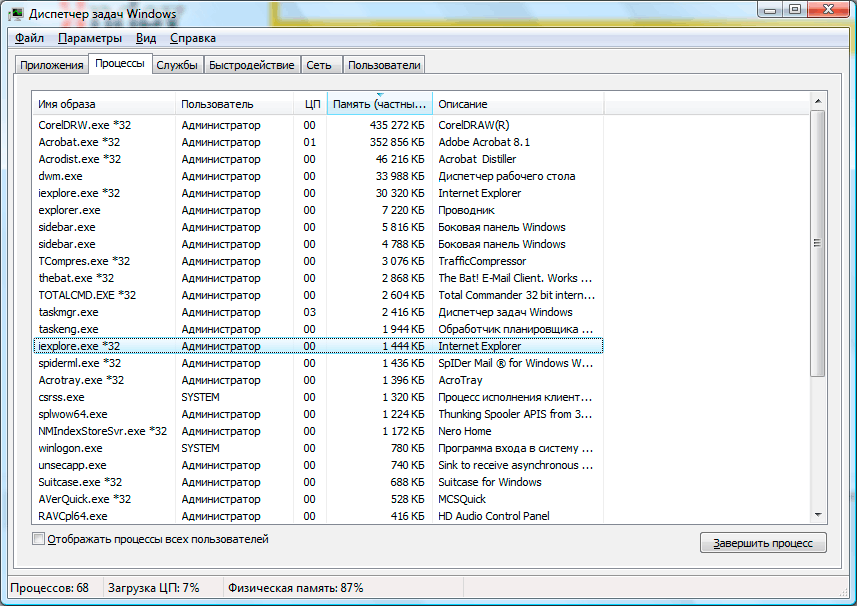Open the Параметры menu

[90, 38]
